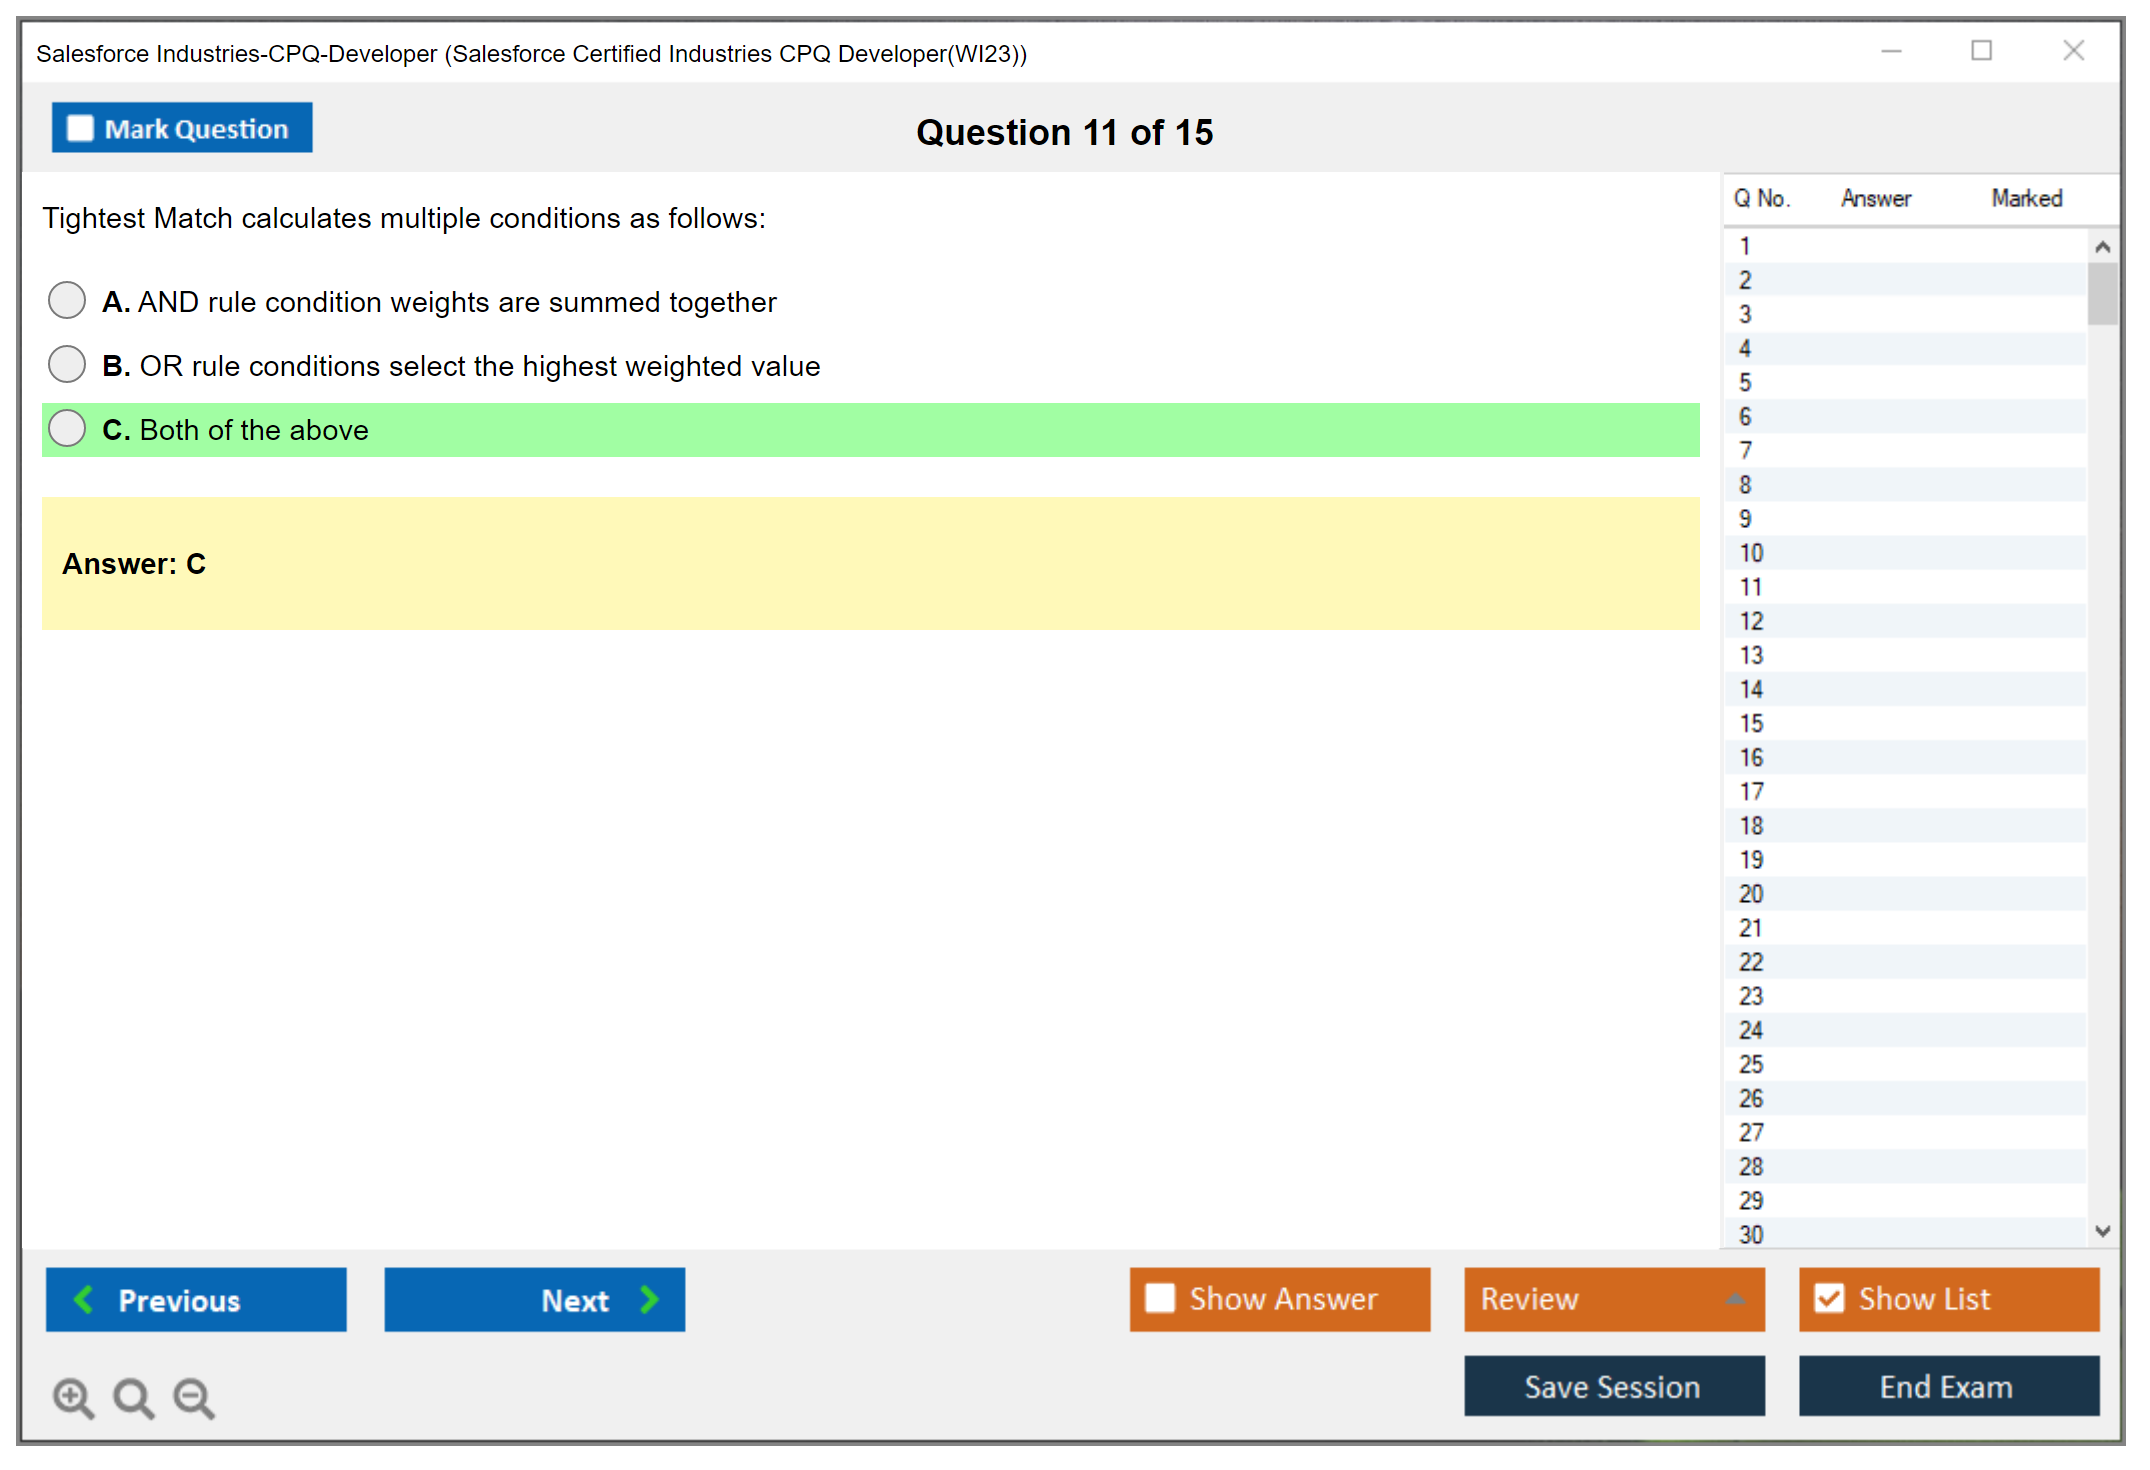The height and width of the screenshot is (1470, 2150).
Task: Click the reset zoom magnifier icon
Action: tap(133, 1397)
